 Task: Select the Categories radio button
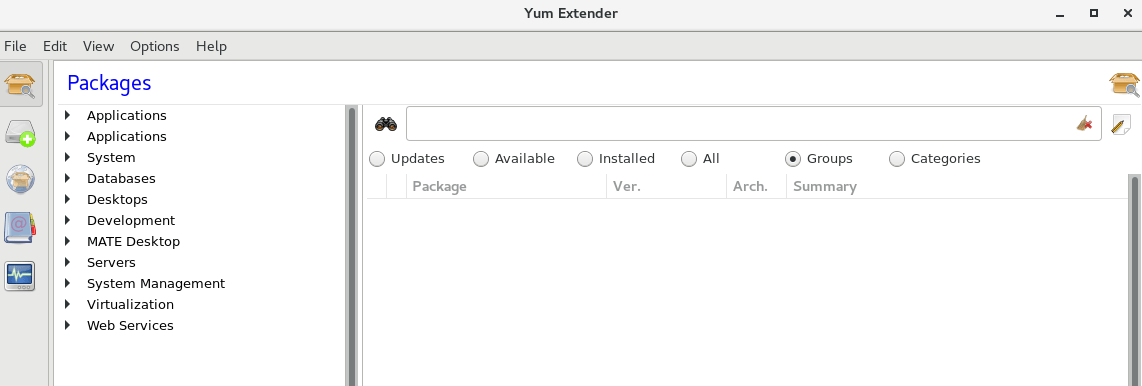(x=935, y=159)
